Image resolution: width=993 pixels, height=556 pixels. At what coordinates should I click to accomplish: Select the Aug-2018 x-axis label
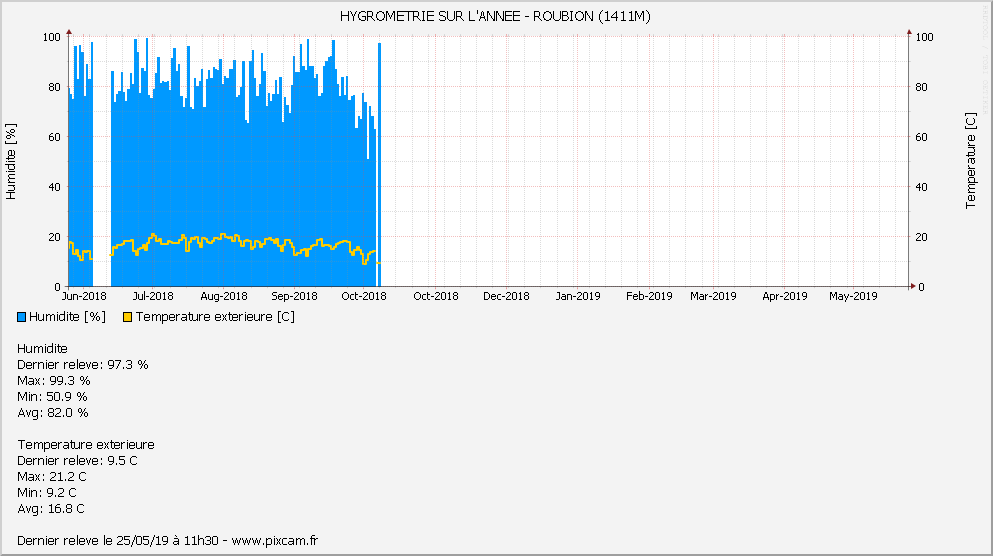(x=224, y=296)
